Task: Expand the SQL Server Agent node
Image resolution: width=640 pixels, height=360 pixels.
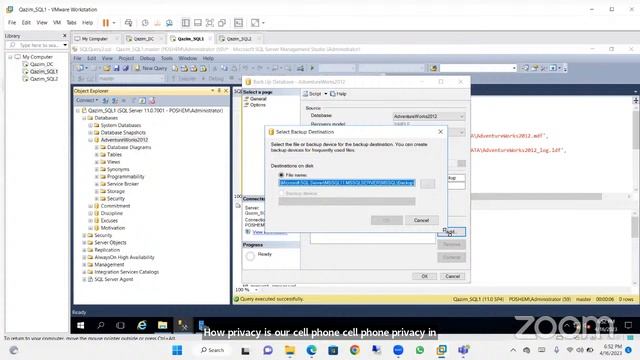Action: pos(84,280)
